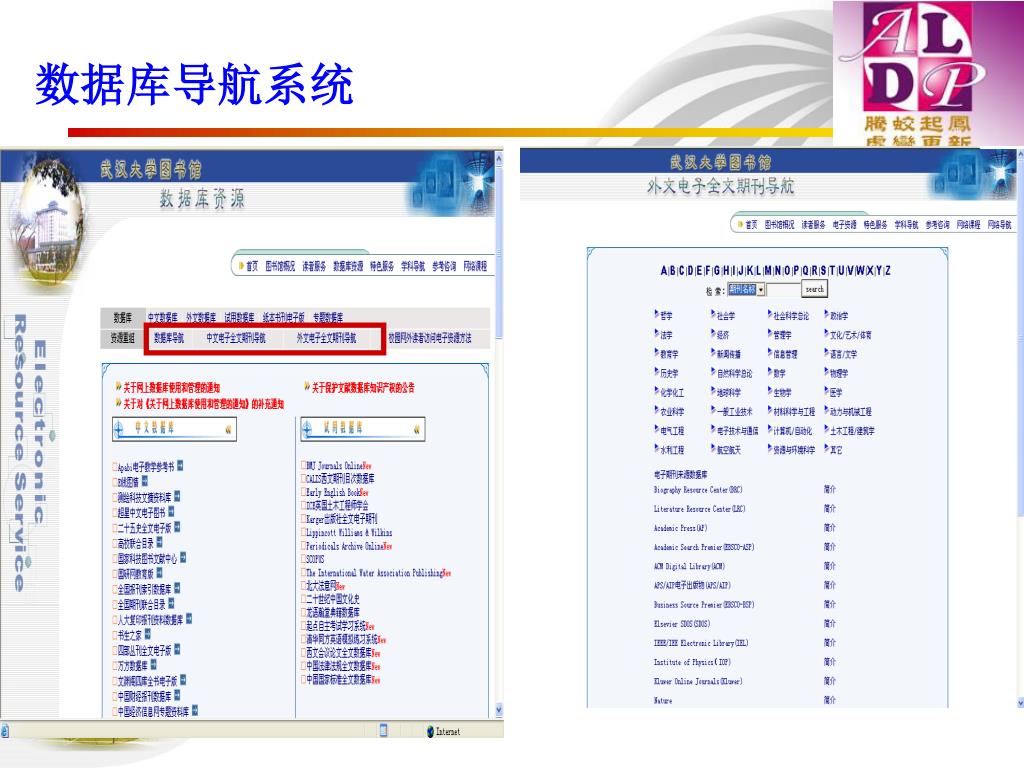Open Kluwer Online Journals entry
Screen dimensions: 1024x768
(698, 681)
